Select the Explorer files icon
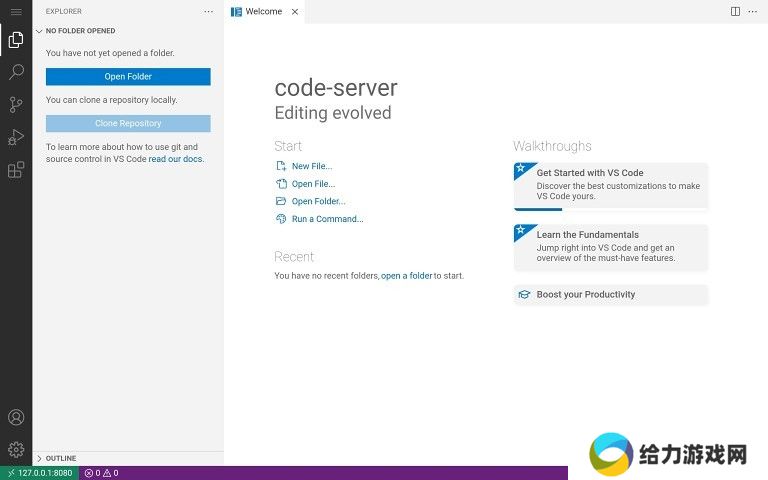This screenshot has width=768, height=480. point(16,40)
